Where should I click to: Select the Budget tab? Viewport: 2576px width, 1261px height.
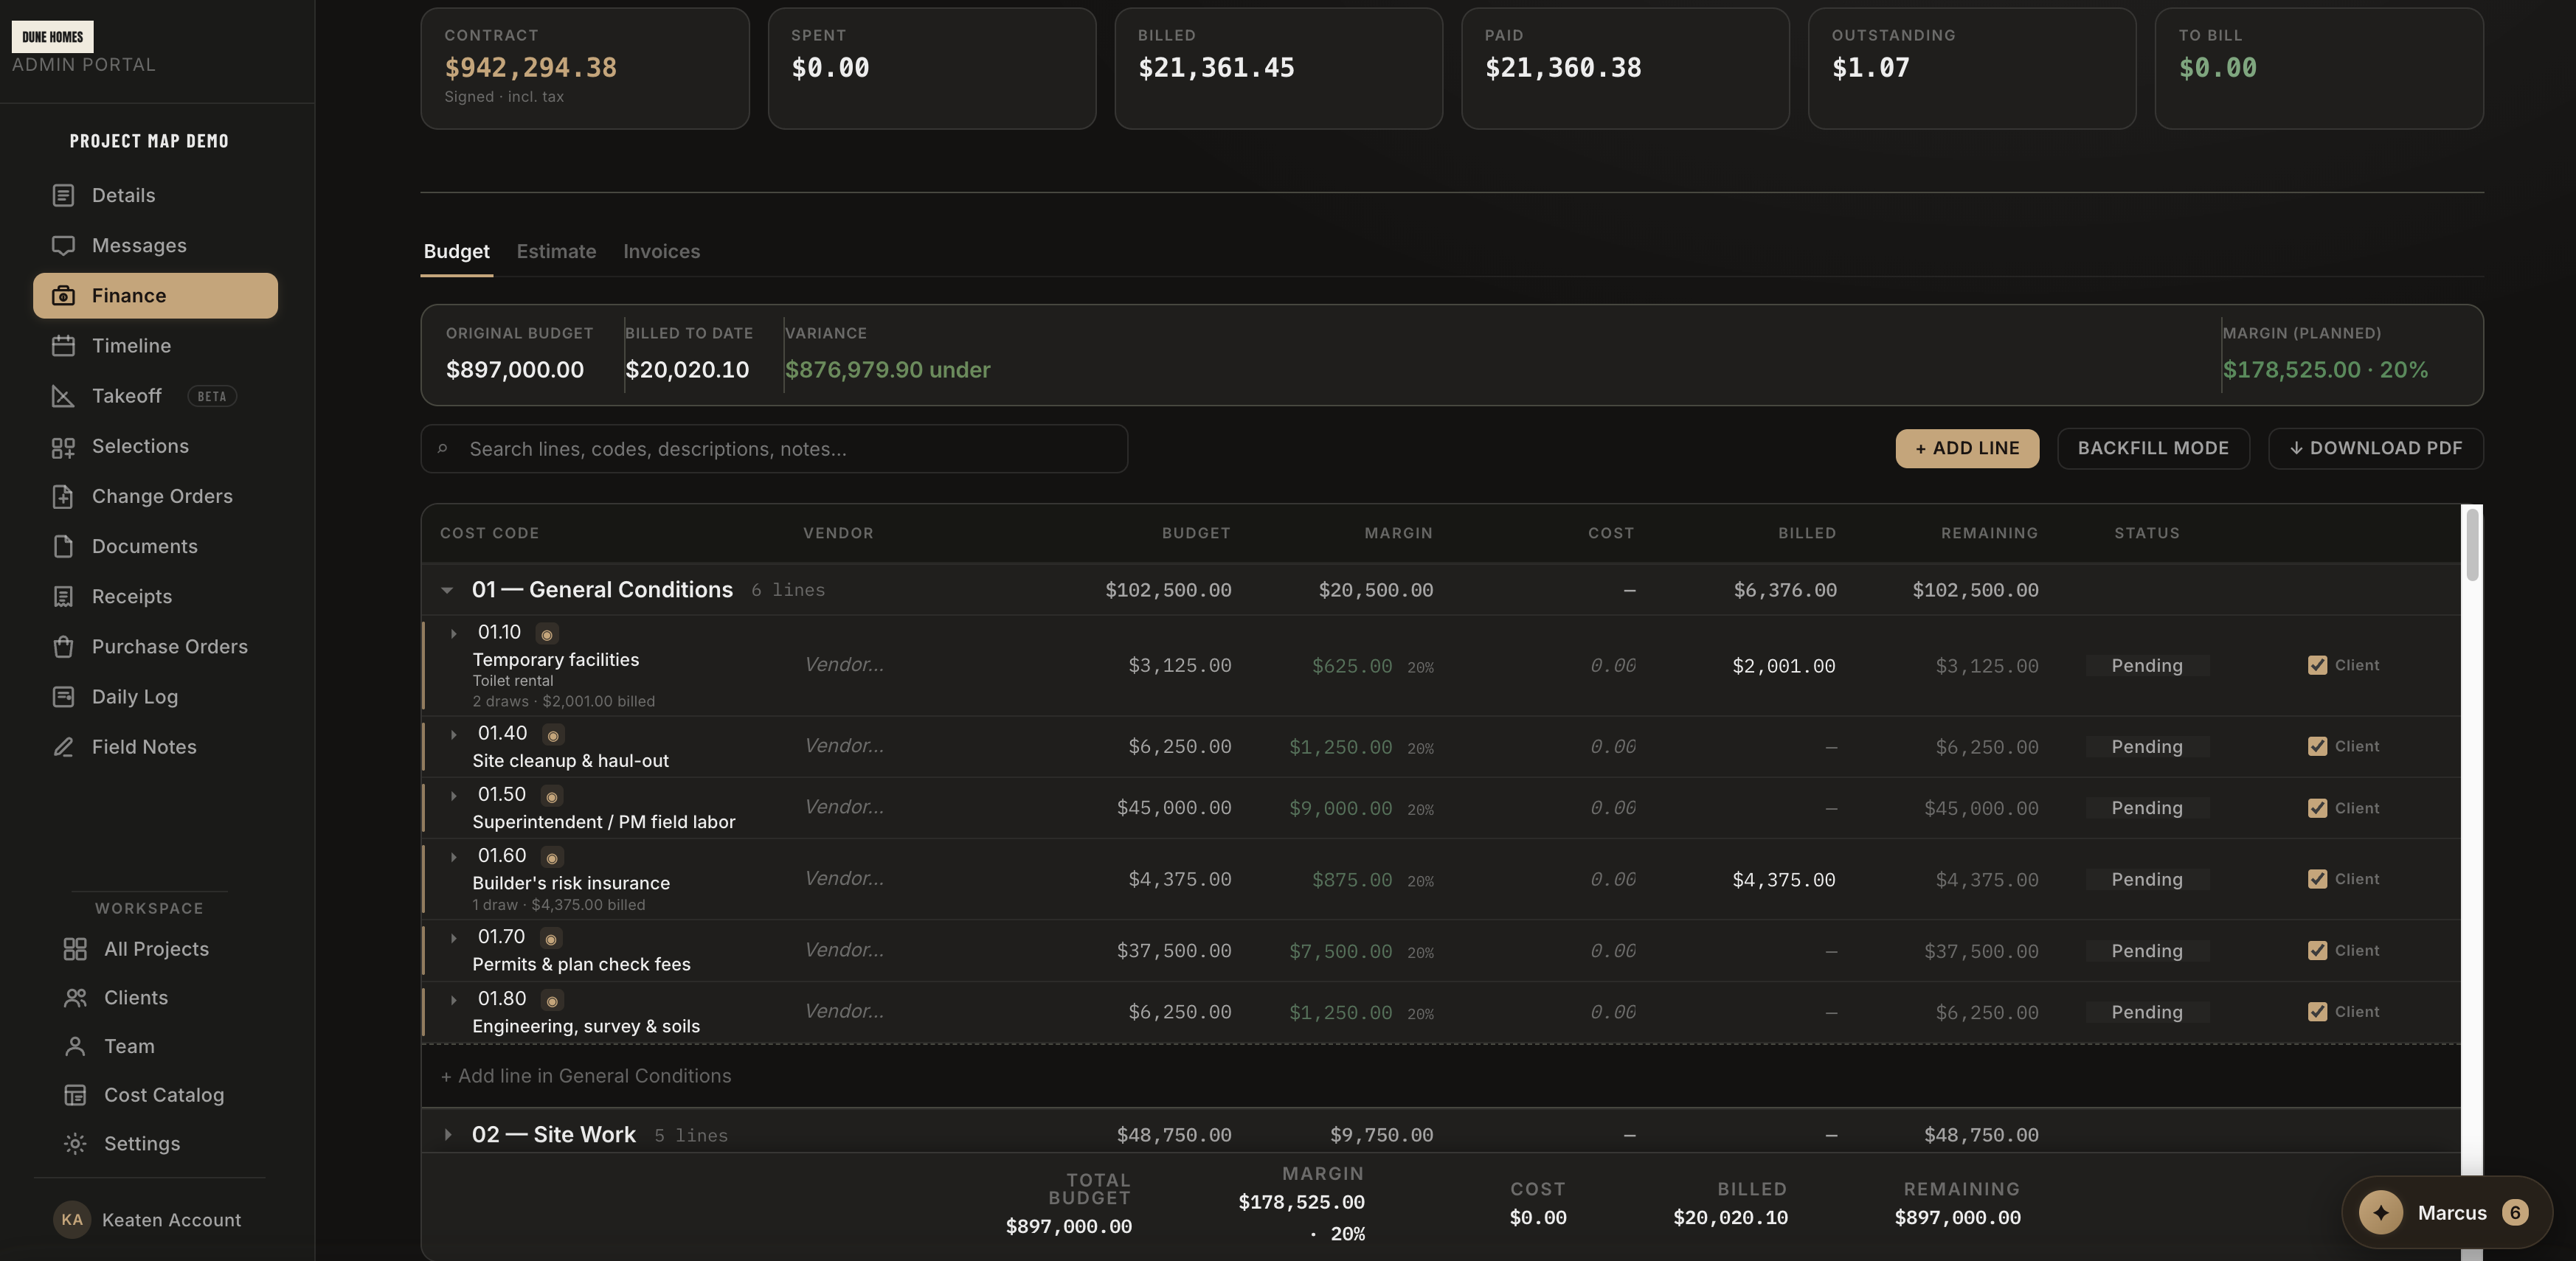click(456, 252)
